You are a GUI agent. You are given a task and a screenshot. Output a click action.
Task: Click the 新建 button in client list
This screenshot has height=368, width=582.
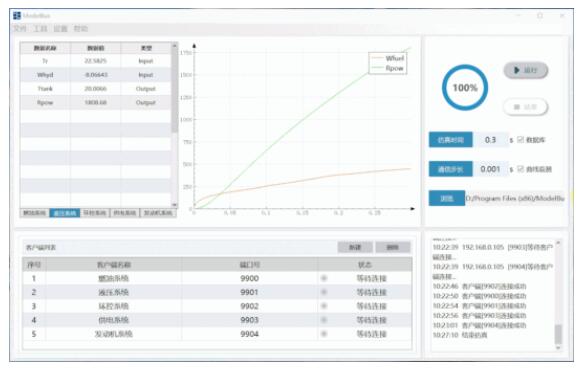pos(355,247)
